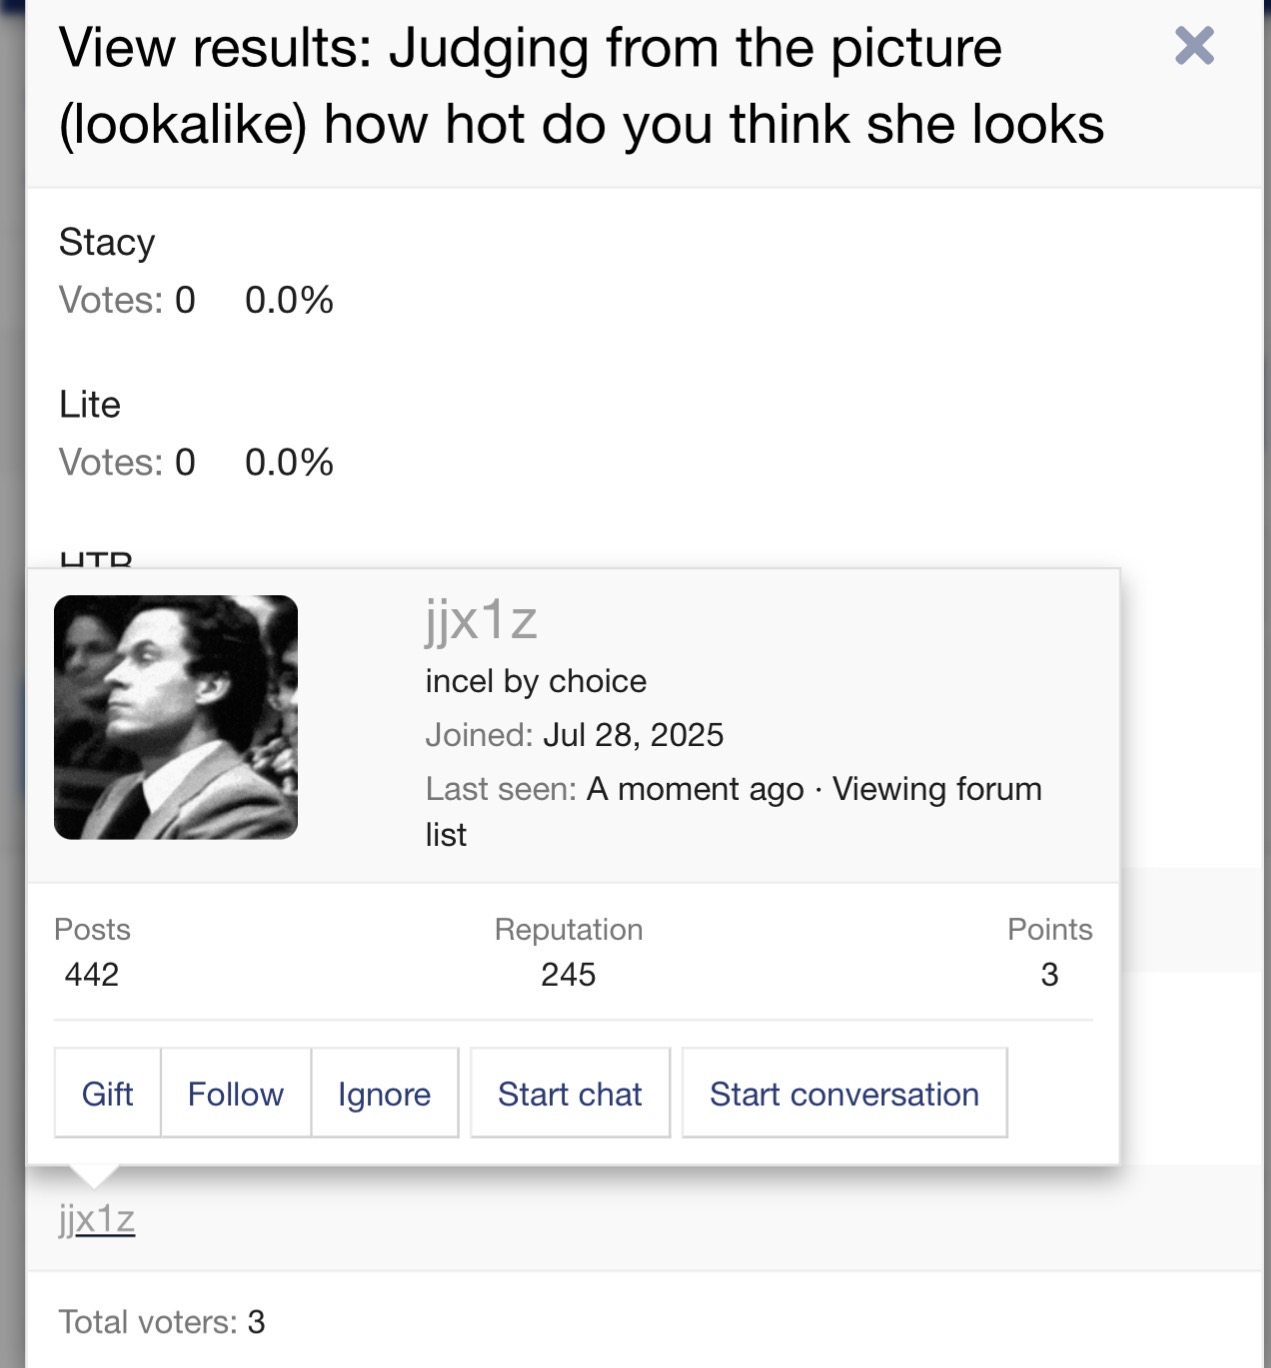This screenshot has height=1368, width=1271.
Task: Click the Points label
Action: (x=1049, y=929)
